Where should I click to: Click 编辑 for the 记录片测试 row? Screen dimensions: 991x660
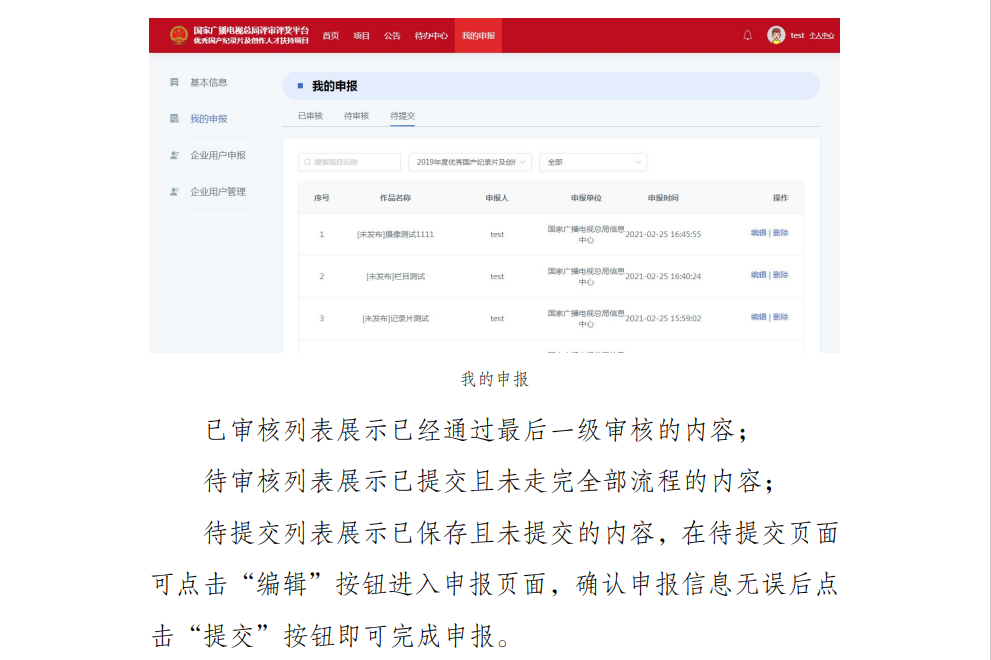pos(758,317)
